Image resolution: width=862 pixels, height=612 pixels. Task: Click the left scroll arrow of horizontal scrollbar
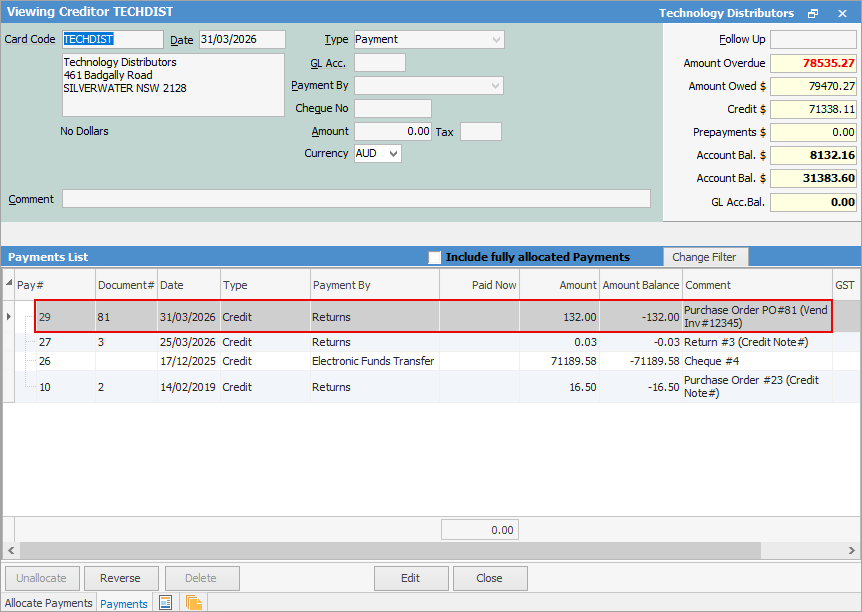coord(9,551)
